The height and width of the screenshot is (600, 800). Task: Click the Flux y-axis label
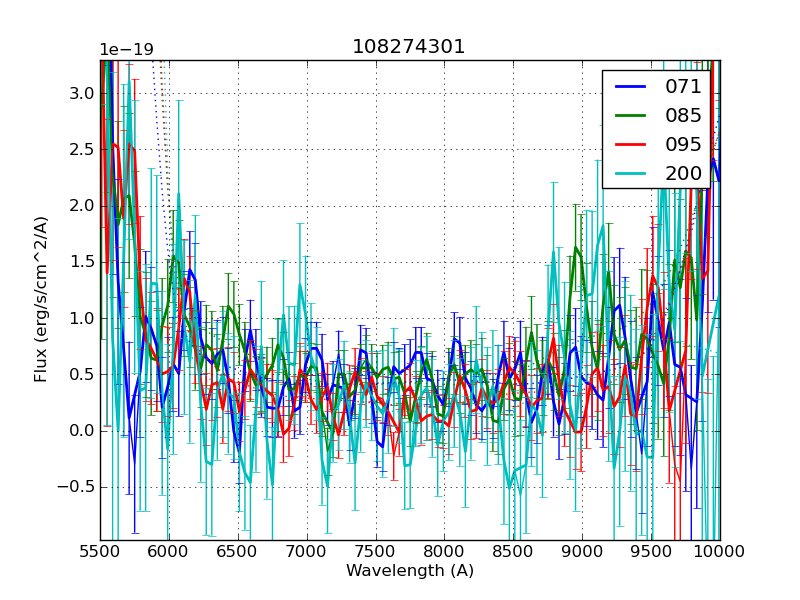tap(41, 299)
